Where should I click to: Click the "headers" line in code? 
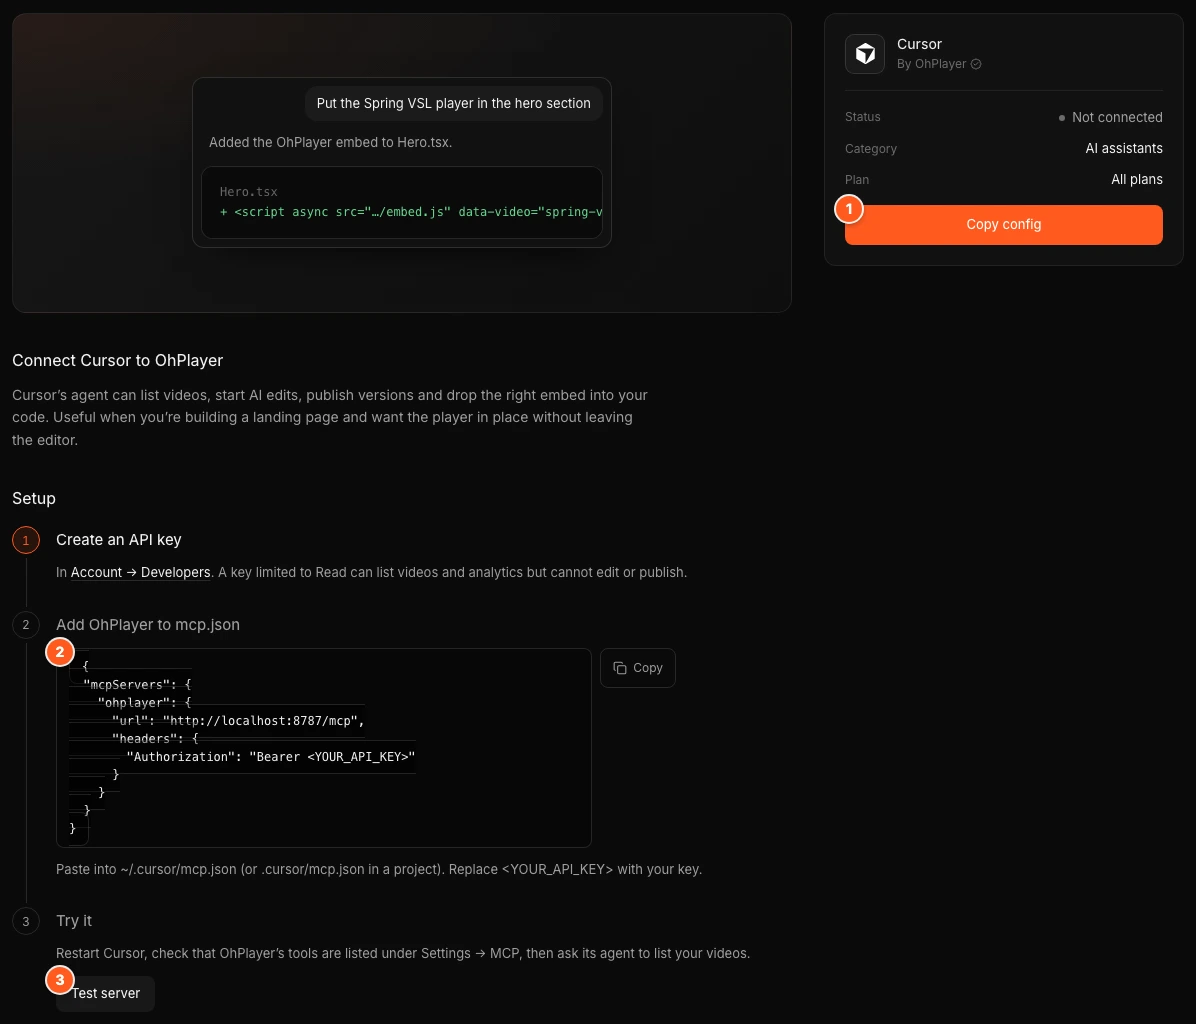(155, 739)
